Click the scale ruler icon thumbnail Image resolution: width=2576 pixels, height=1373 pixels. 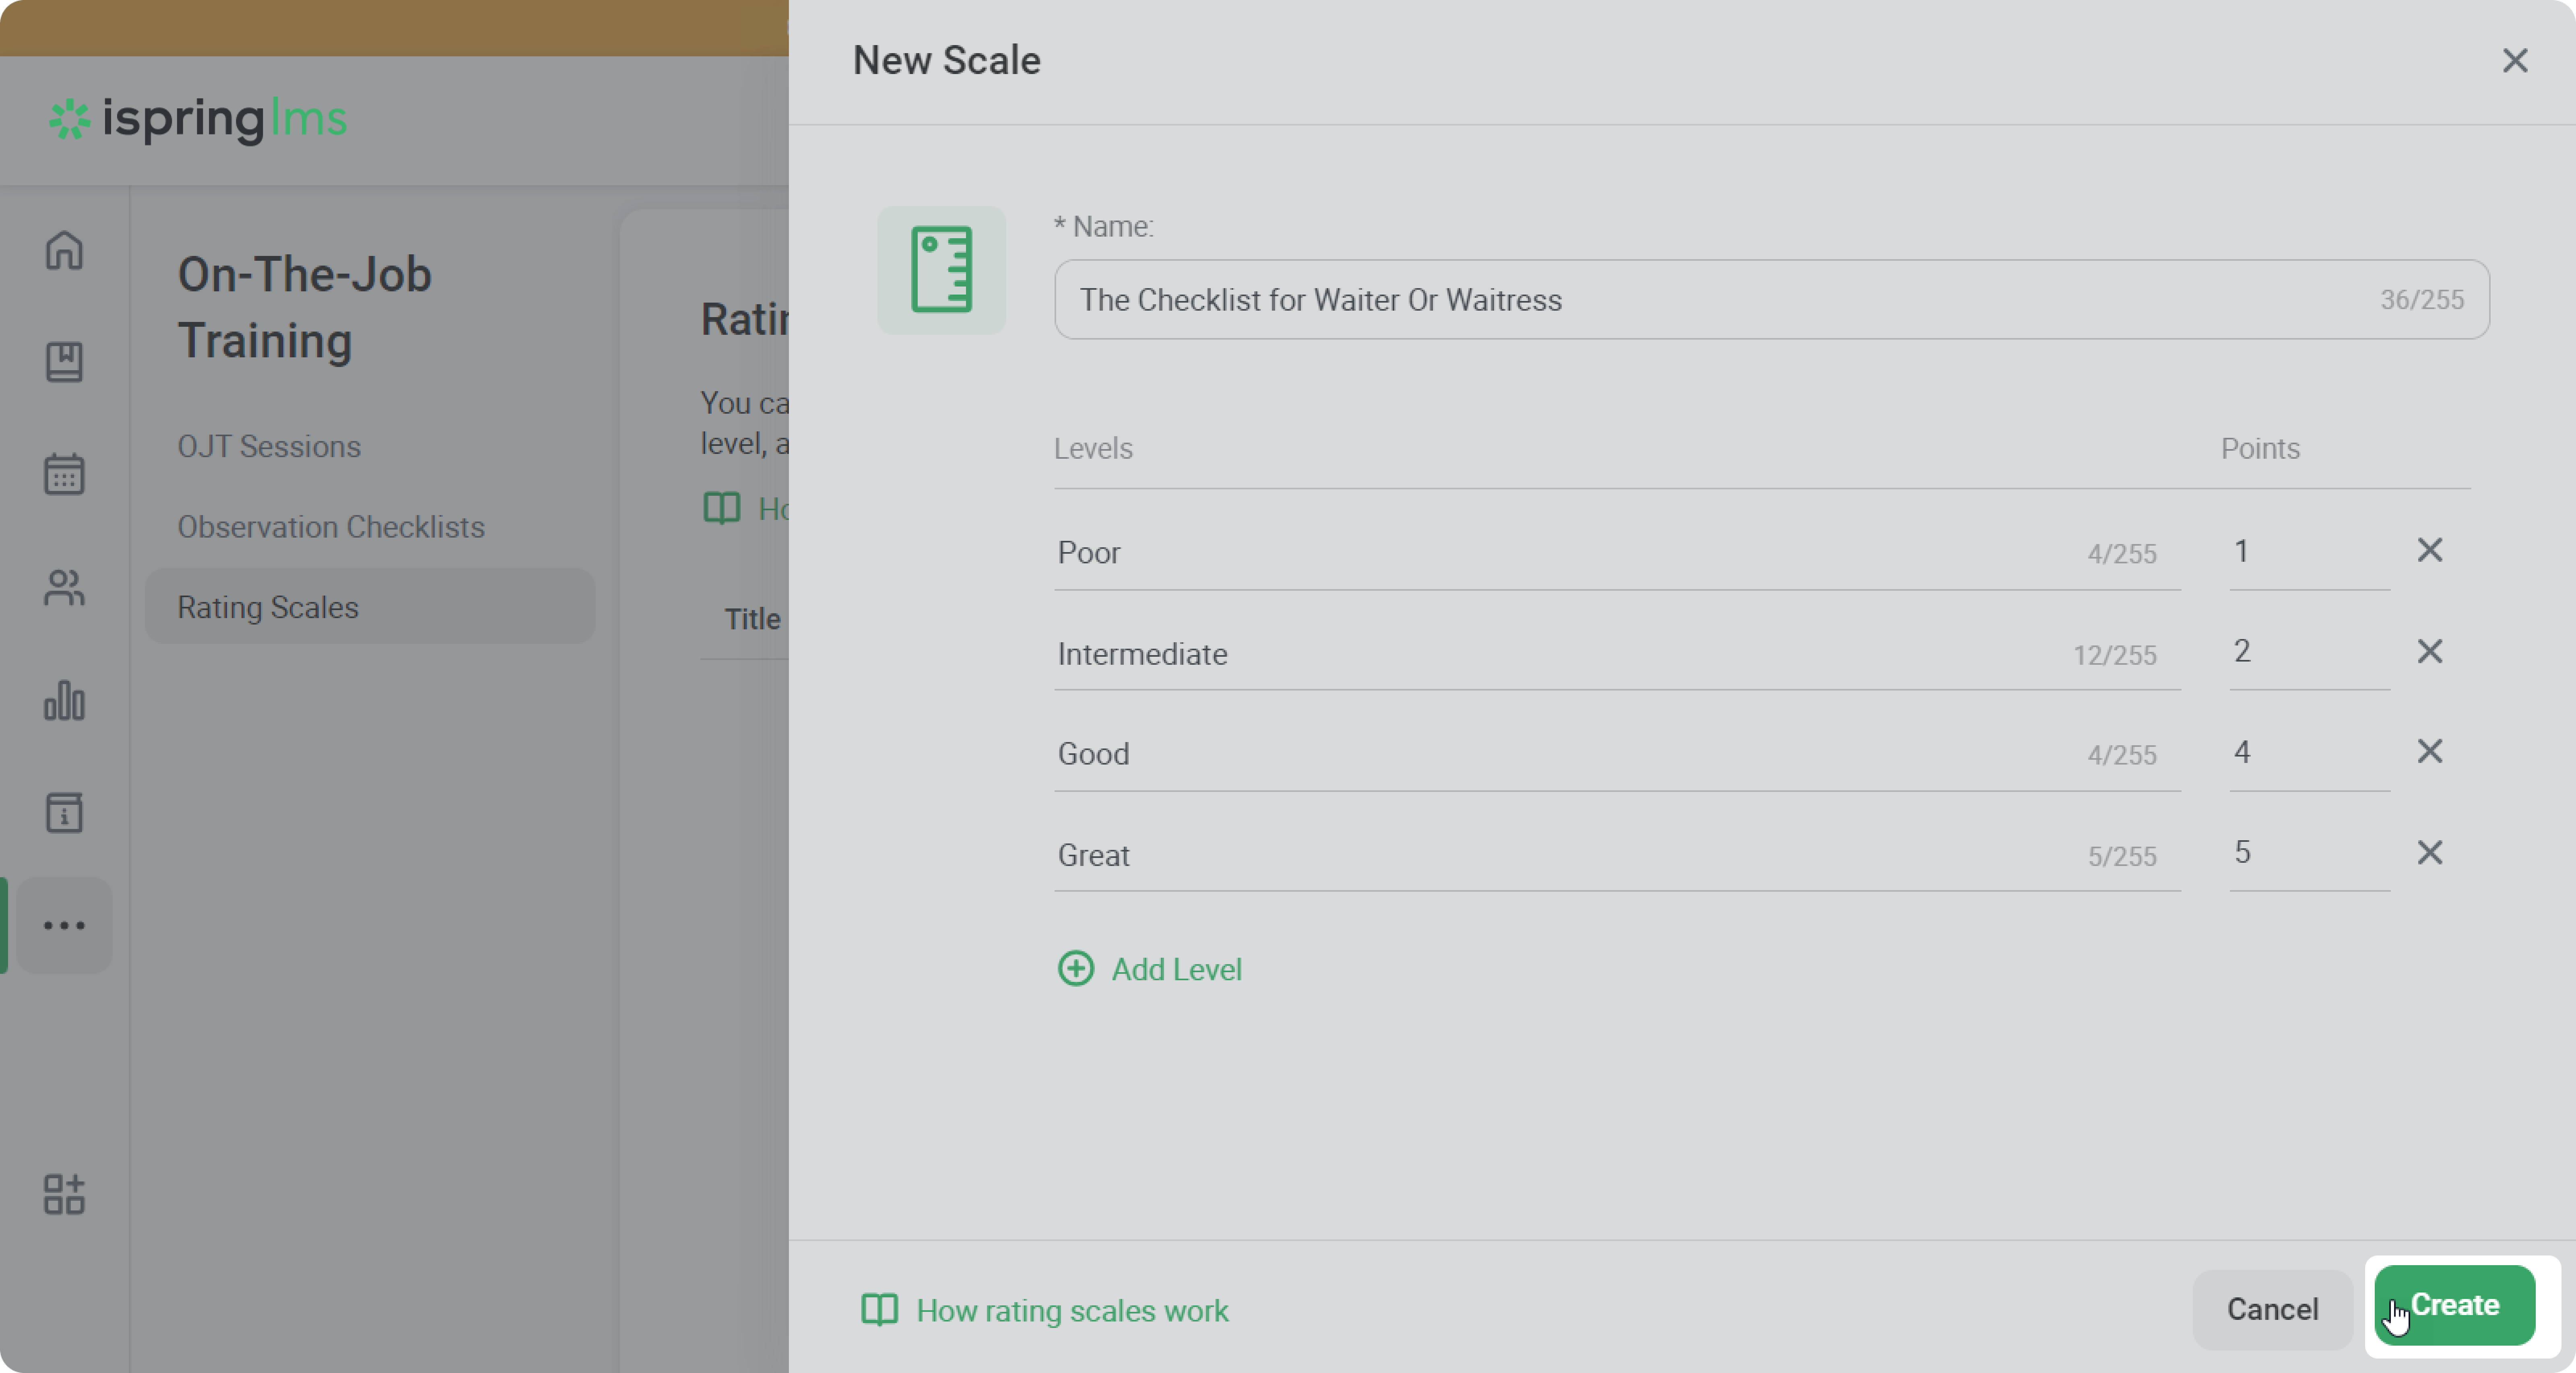tap(941, 270)
